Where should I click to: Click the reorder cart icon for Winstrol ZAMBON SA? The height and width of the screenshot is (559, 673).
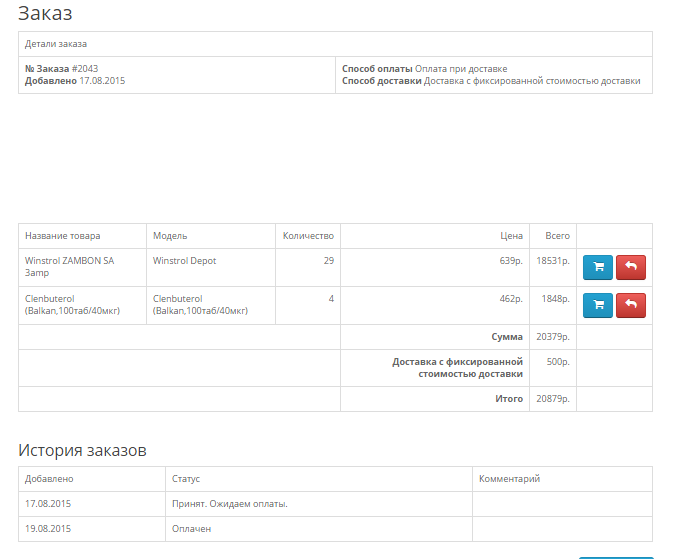point(597,267)
